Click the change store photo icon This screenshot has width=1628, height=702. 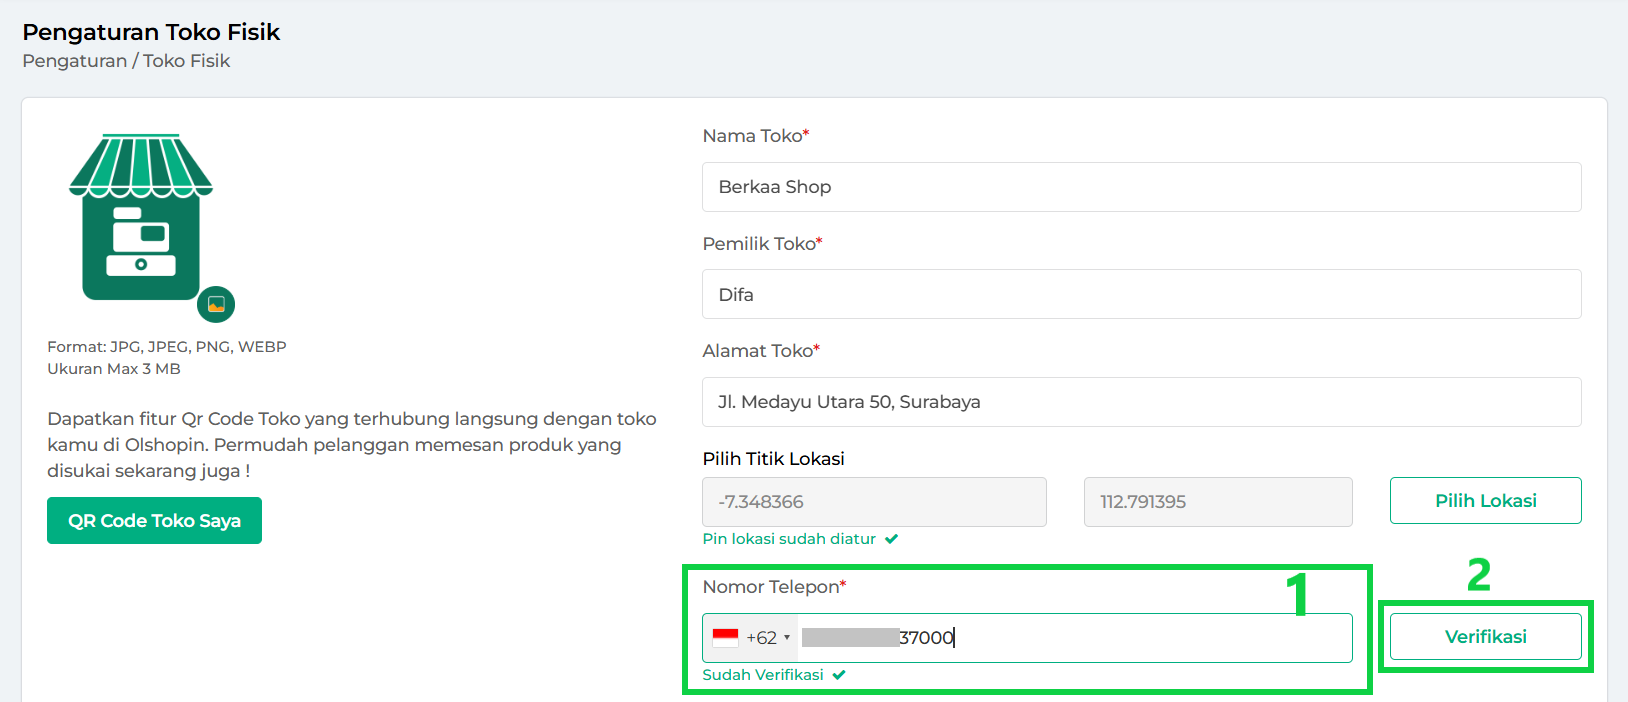(216, 304)
